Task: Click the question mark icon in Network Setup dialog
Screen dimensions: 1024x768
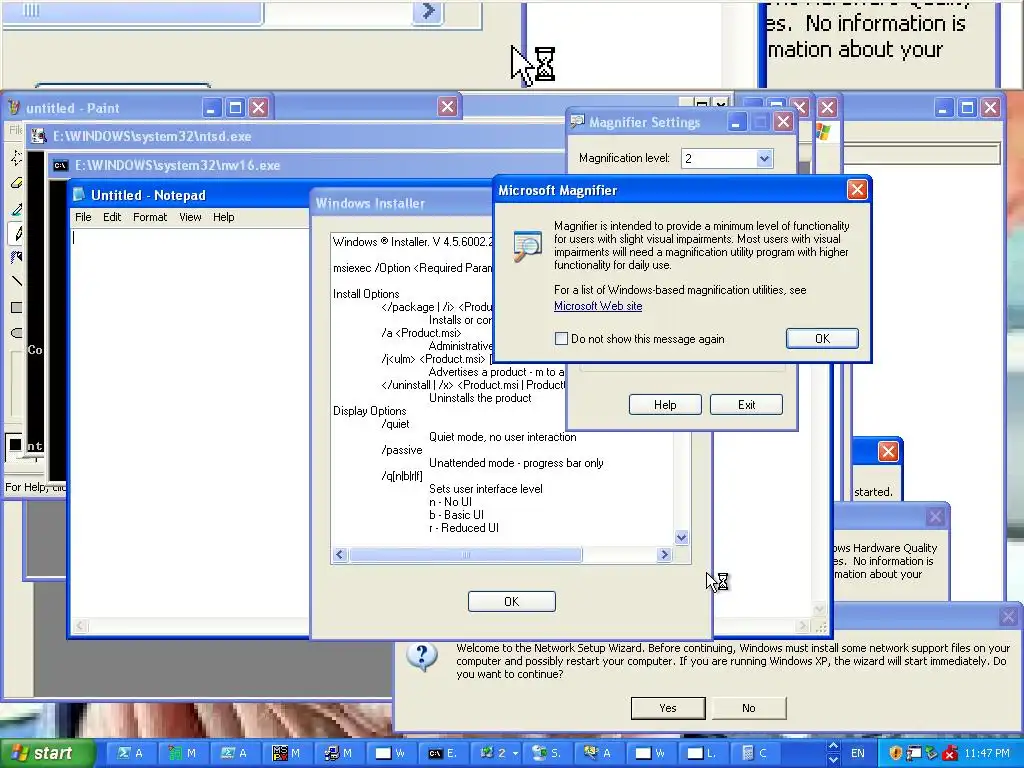Action: 422,656
